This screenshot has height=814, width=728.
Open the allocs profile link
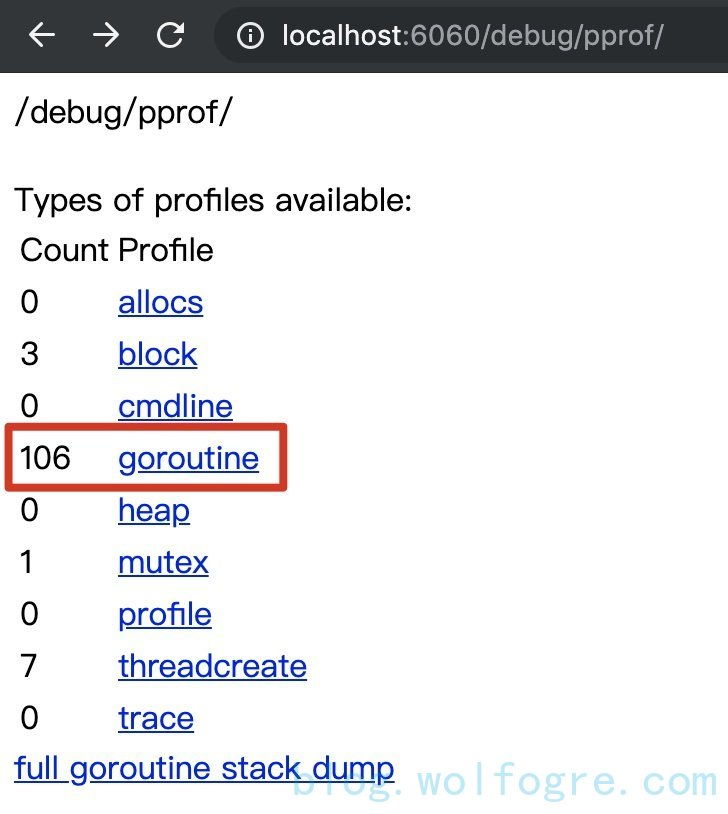(160, 302)
